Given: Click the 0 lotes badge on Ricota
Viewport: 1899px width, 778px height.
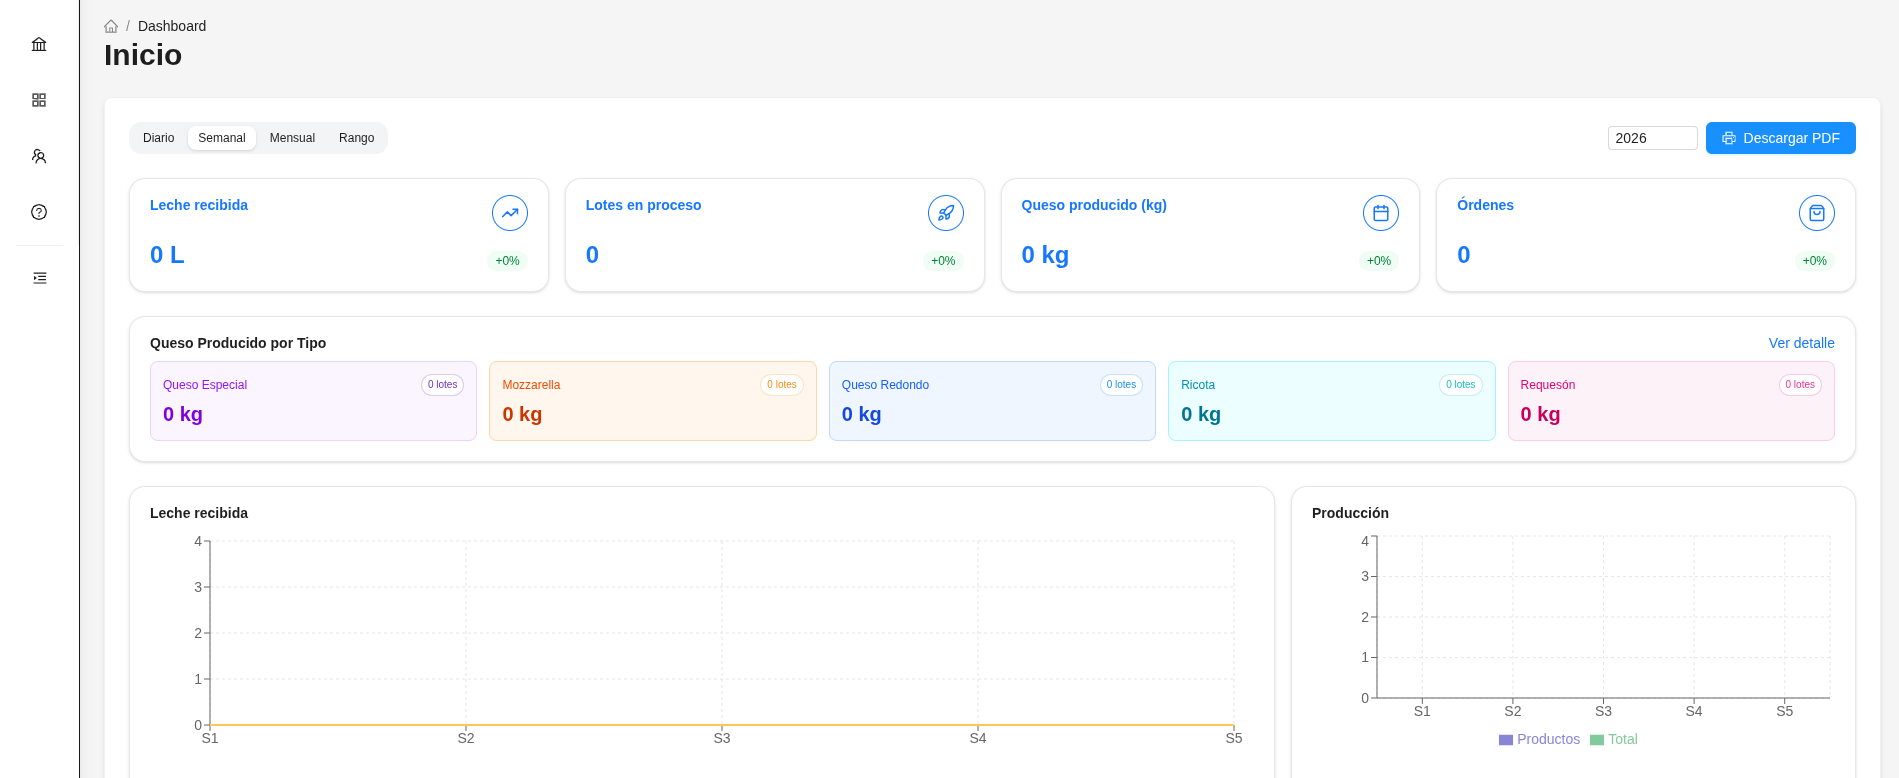Looking at the screenshot, I should coord(1461,385).
